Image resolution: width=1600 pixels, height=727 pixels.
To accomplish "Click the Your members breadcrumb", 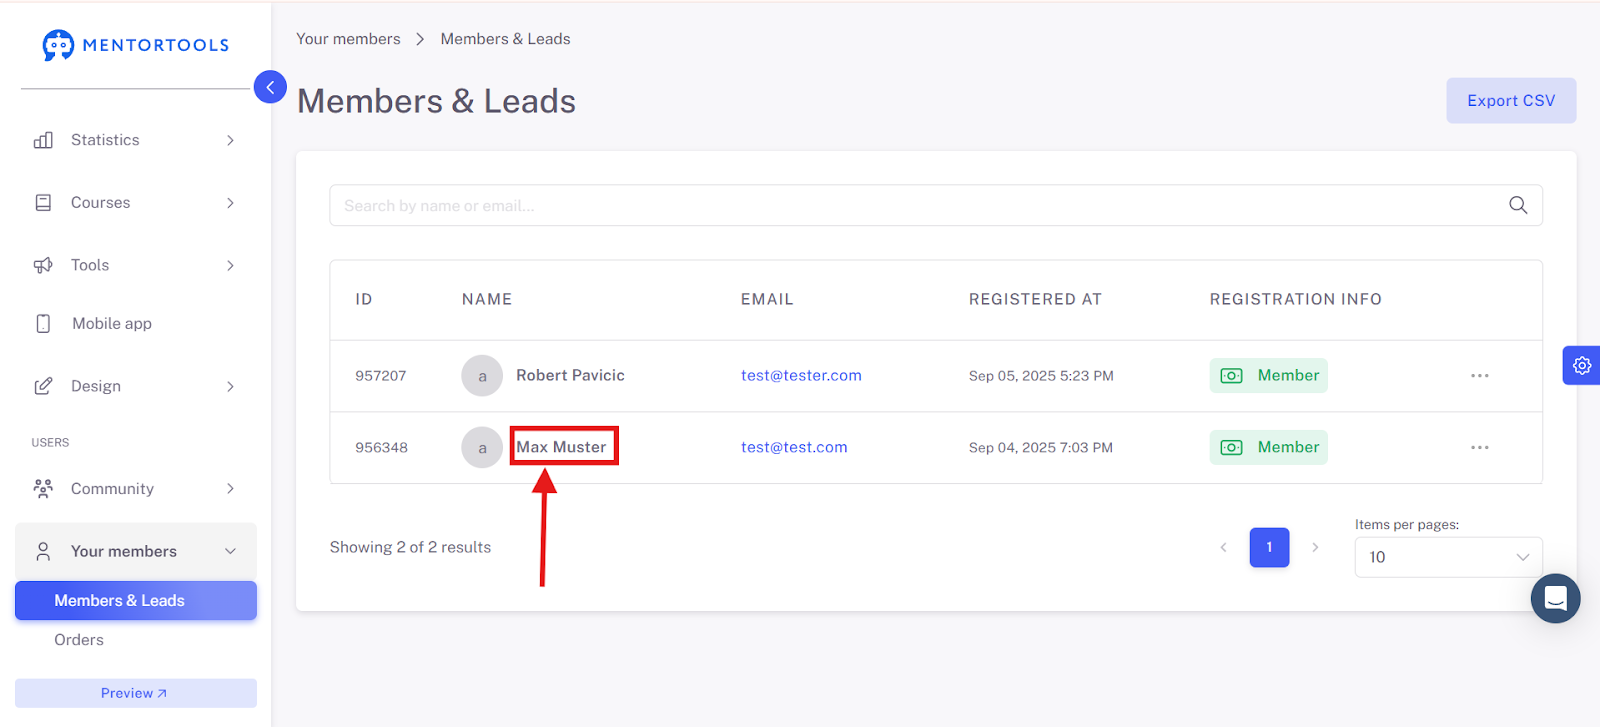I will click(x=348, y=39).
